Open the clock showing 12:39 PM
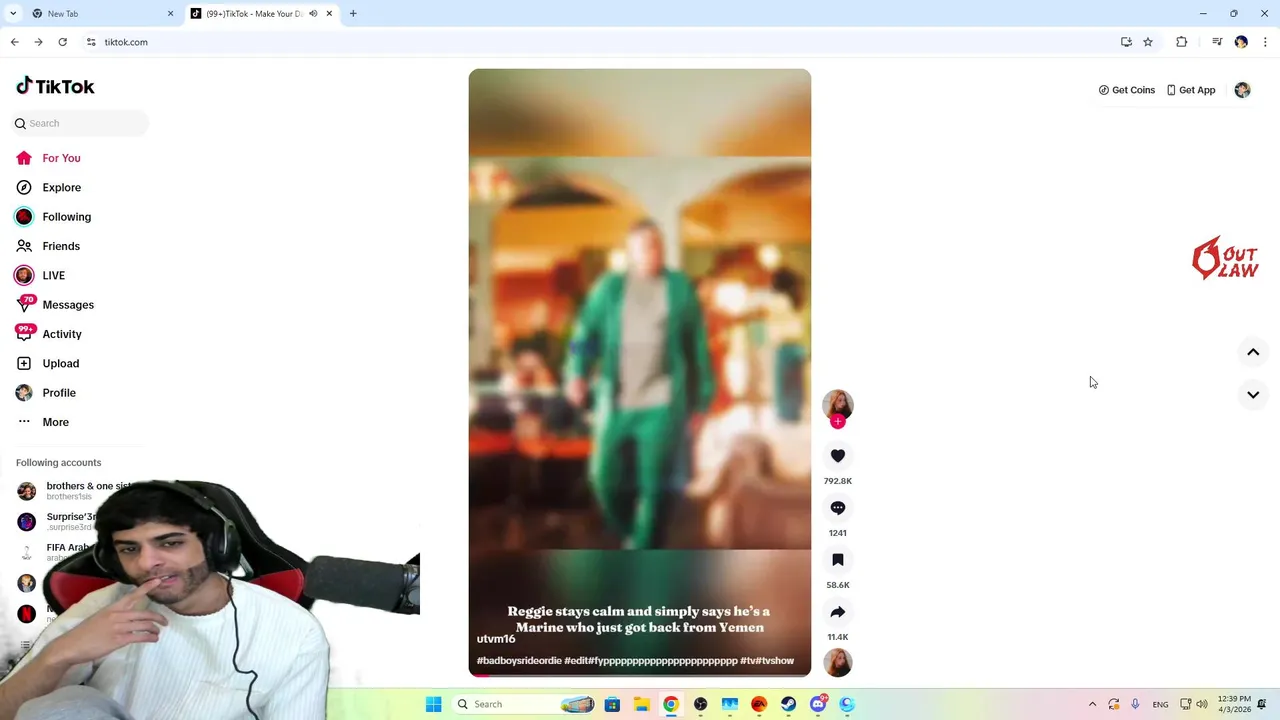The image size is (1280, 720). [1234, 704]
